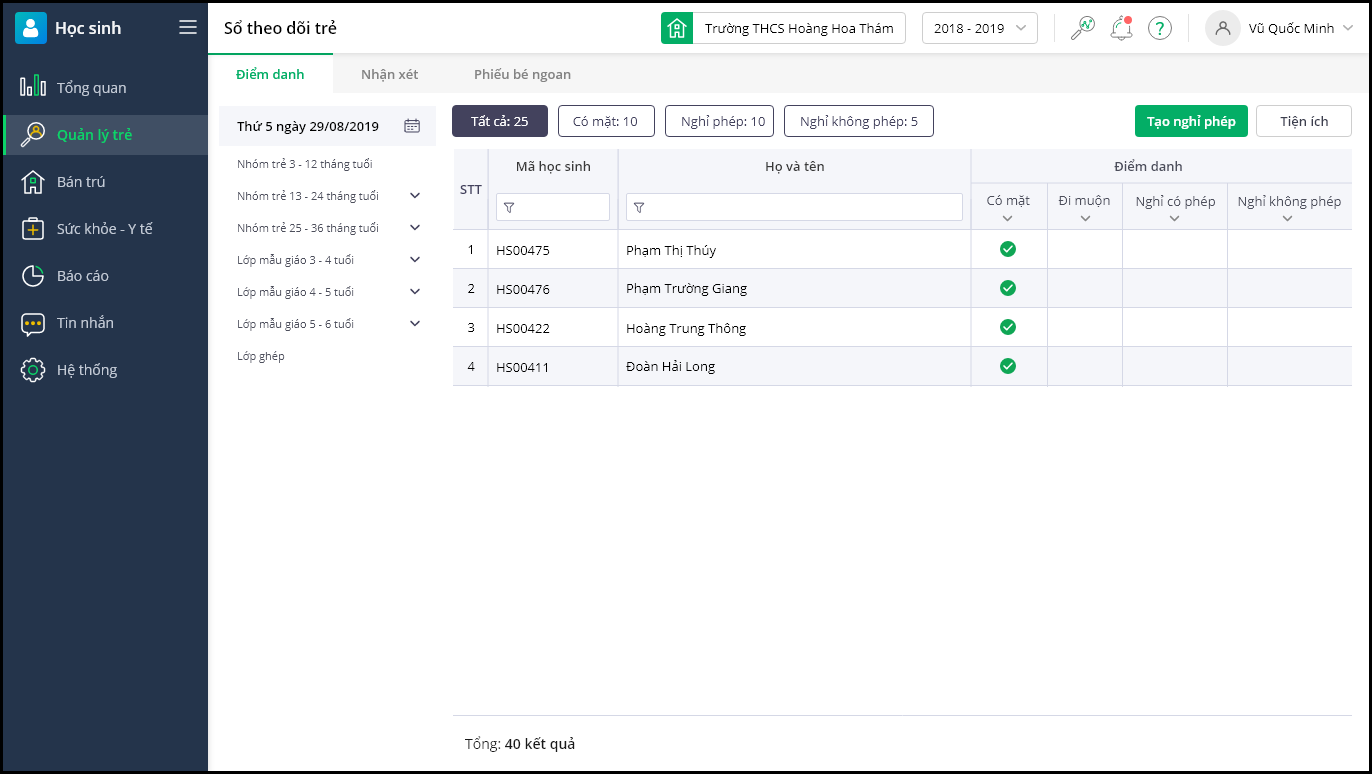
Task: Go to Tin nhắn messages
Action: pos(85,323)
